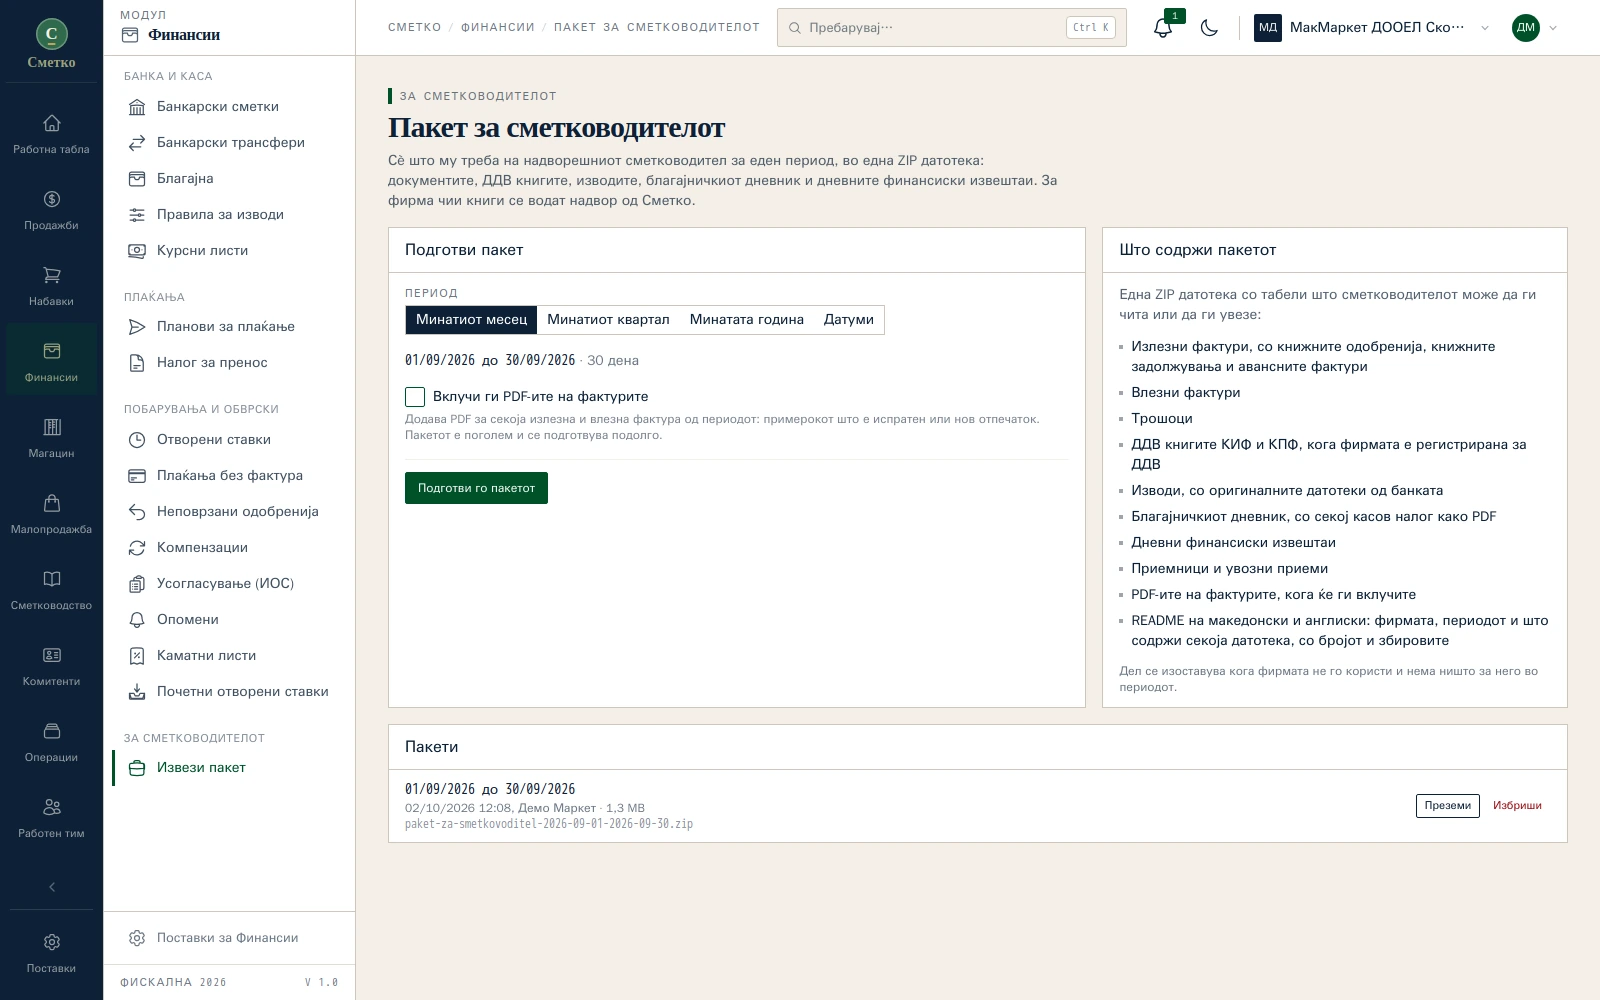Select Минатата година period tab
The width and height of the screenshot is (1600, 1000).
pos(746,320)
